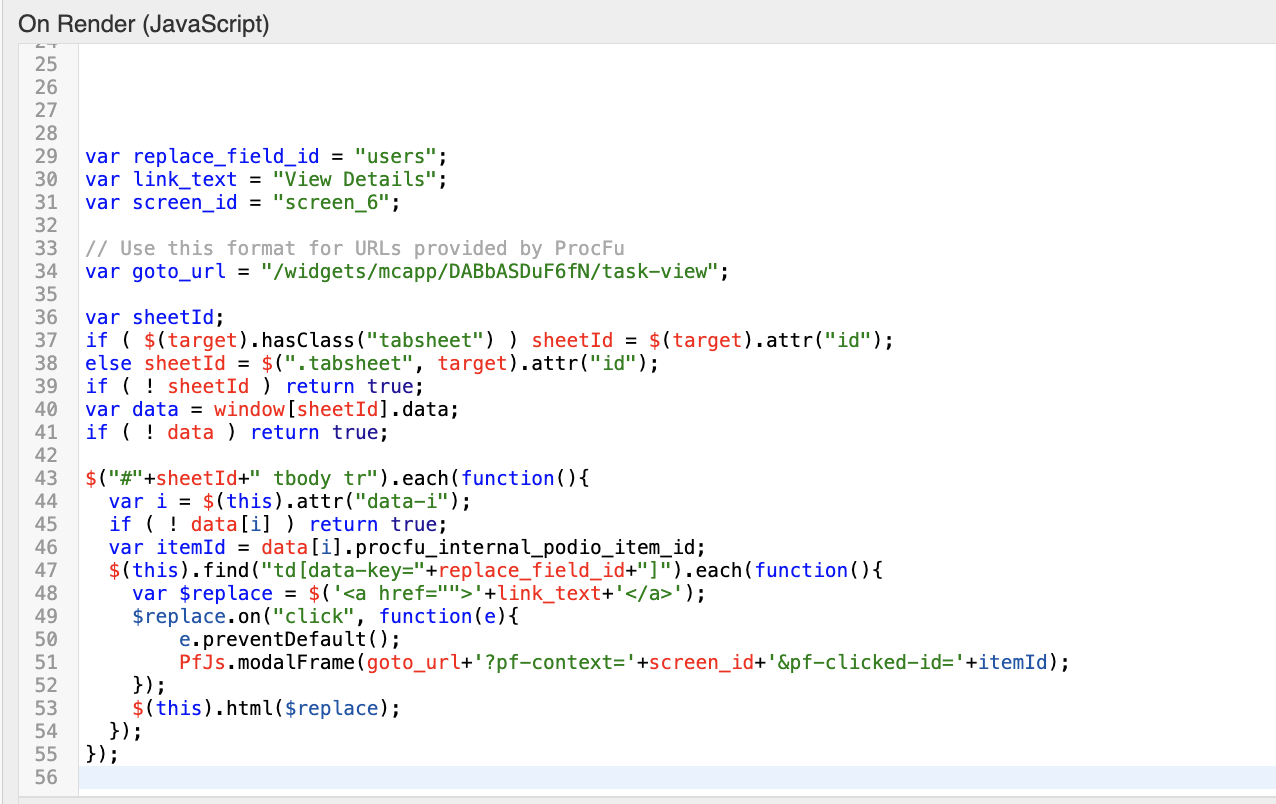Click line number 51 in the gutter

tap(46, 662)
